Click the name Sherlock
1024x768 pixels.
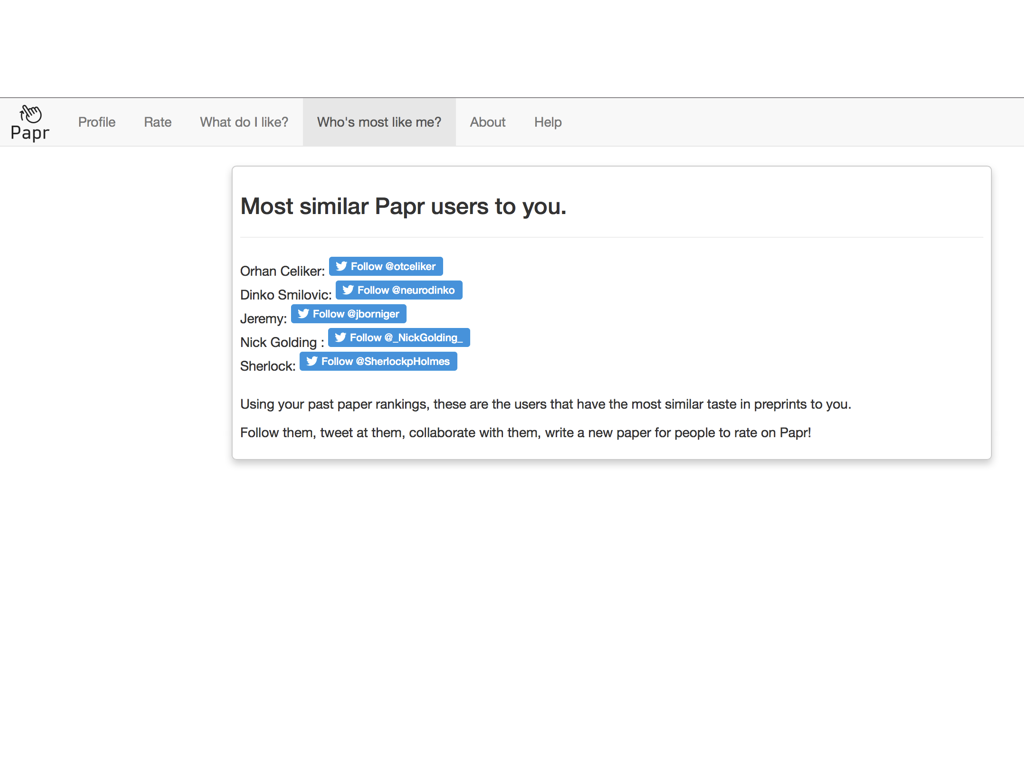(268, 366)
